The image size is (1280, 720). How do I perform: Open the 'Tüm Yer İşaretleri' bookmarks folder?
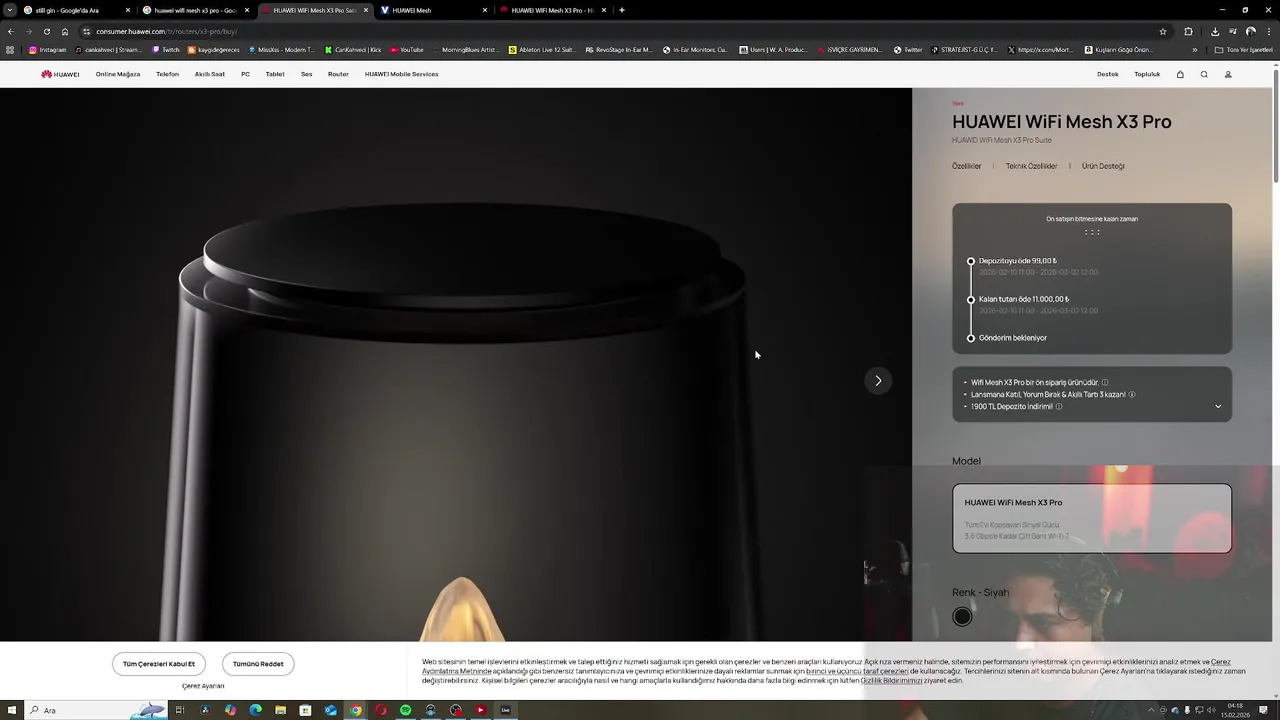click(x=1244, y=49)
